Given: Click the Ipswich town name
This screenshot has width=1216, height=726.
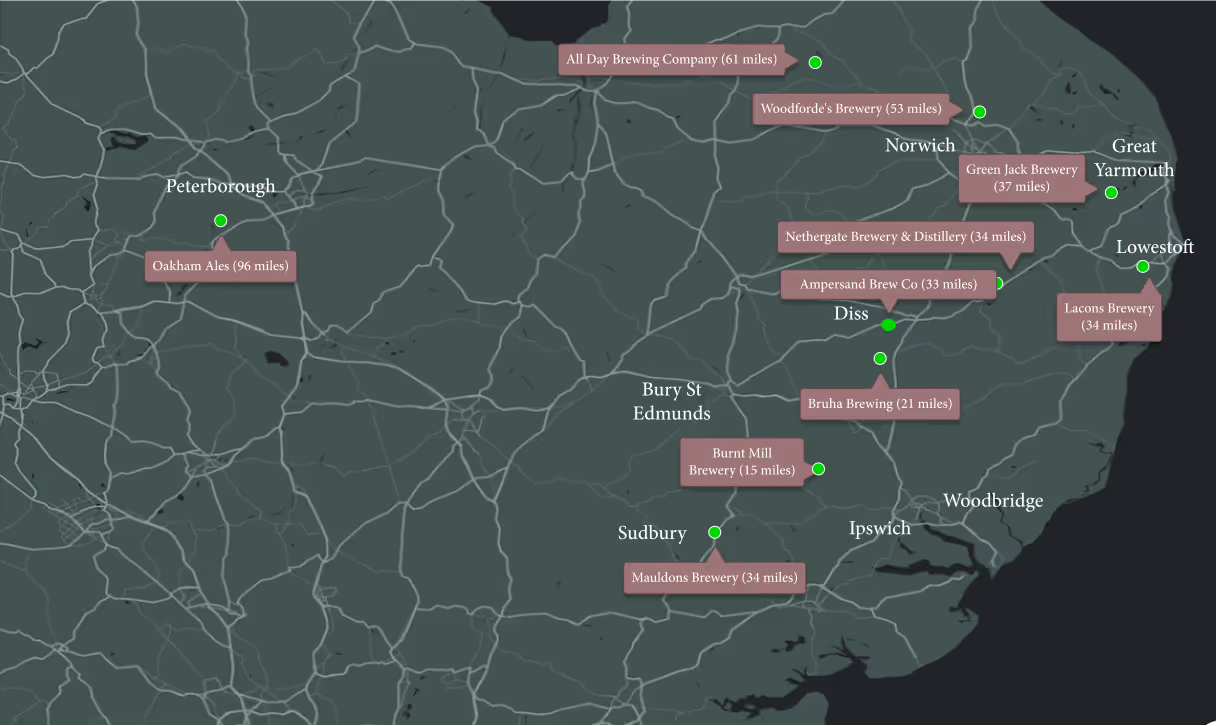Looking at the screenshot, I should pos(880,528).
